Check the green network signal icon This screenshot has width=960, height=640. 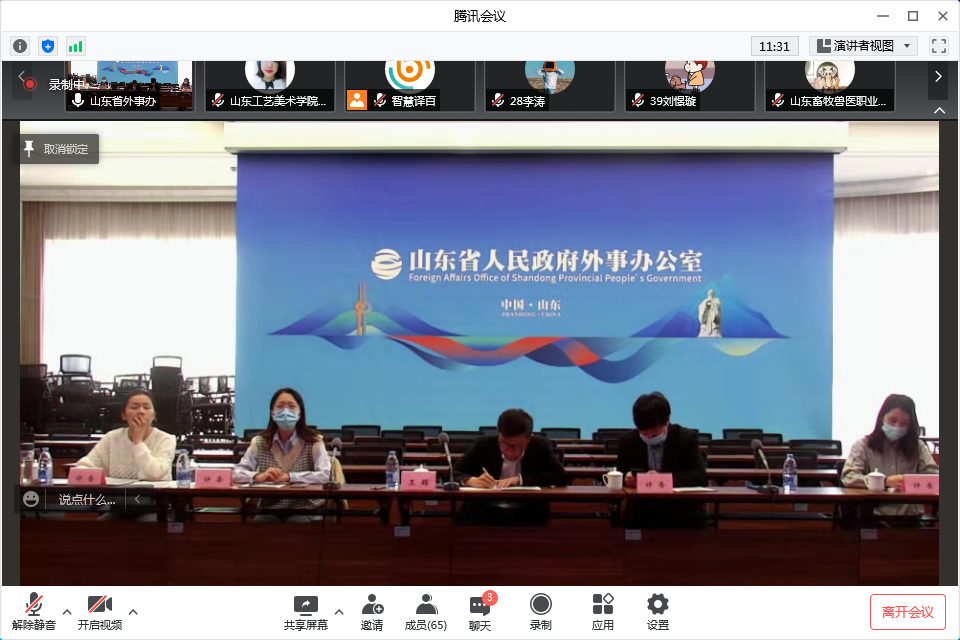(76, 46)
